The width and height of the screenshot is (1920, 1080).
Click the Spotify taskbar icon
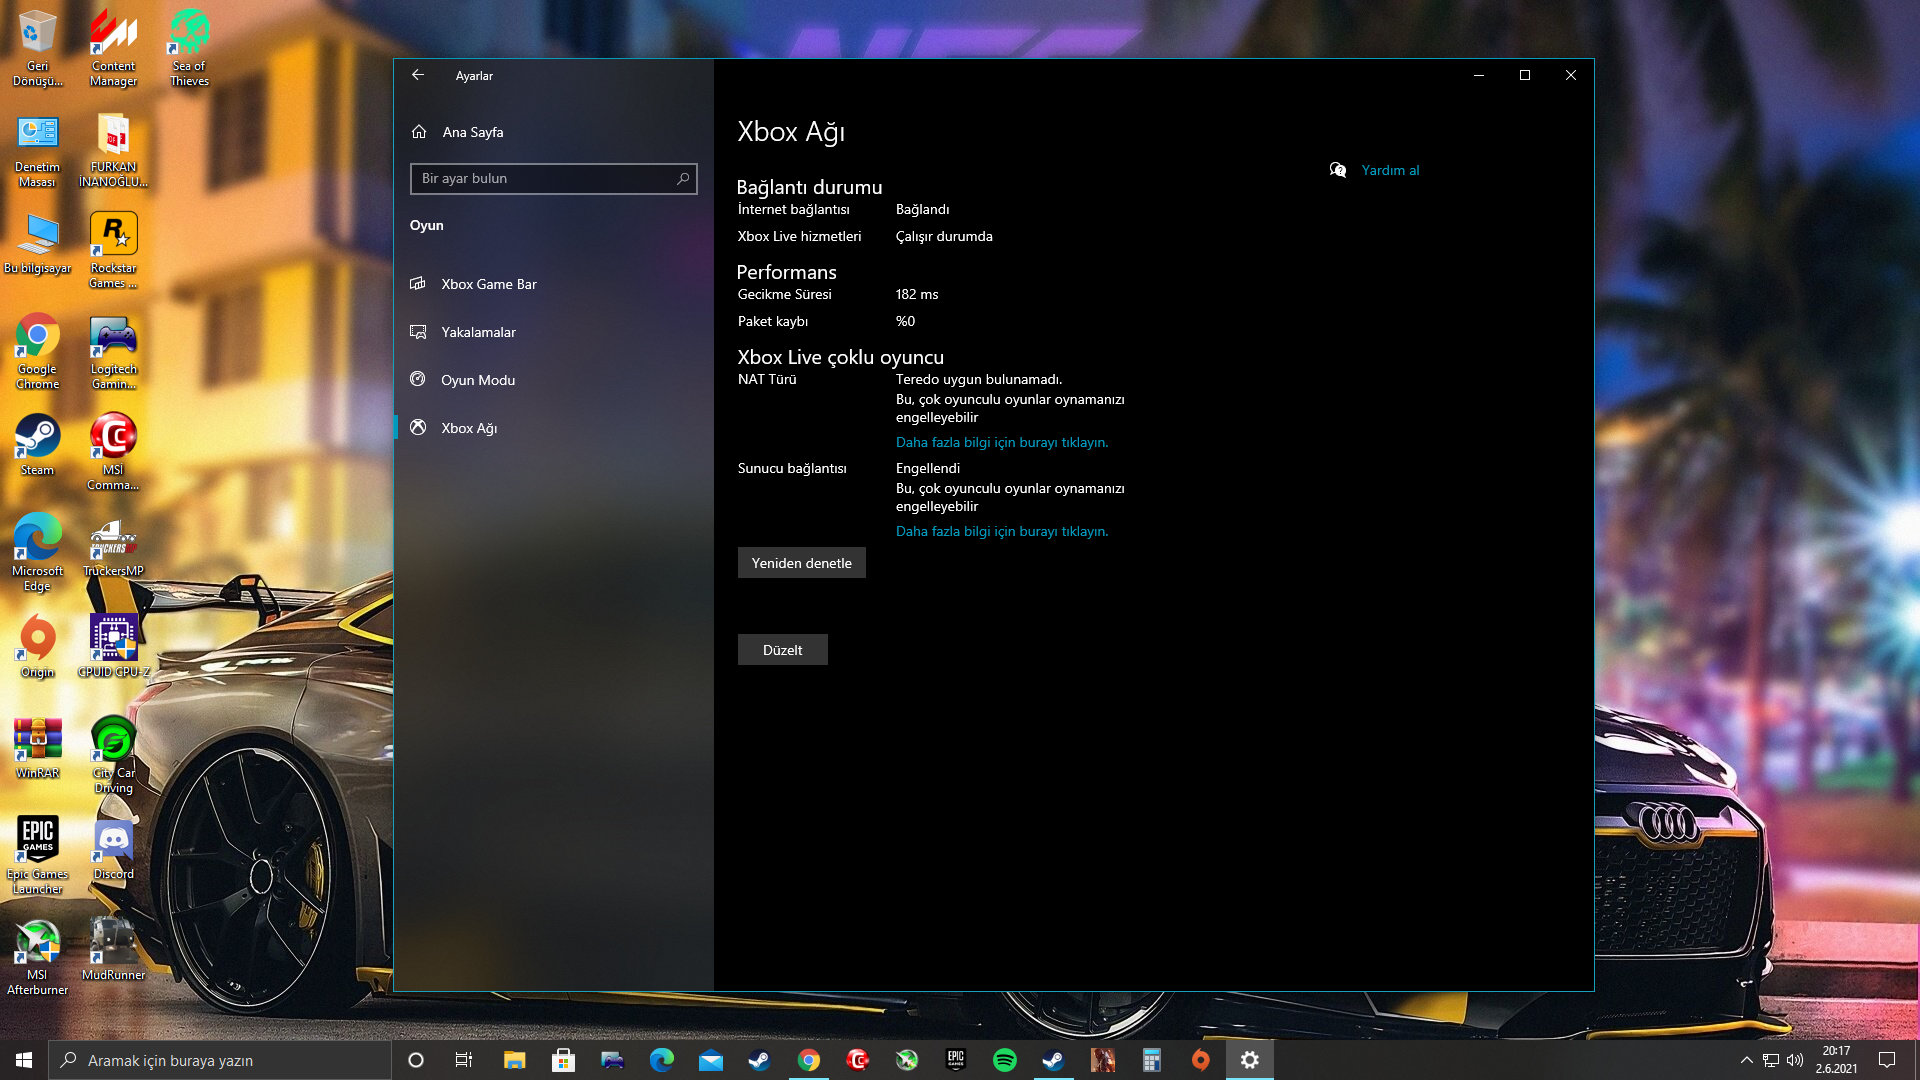click(x=1004, y=1060)
